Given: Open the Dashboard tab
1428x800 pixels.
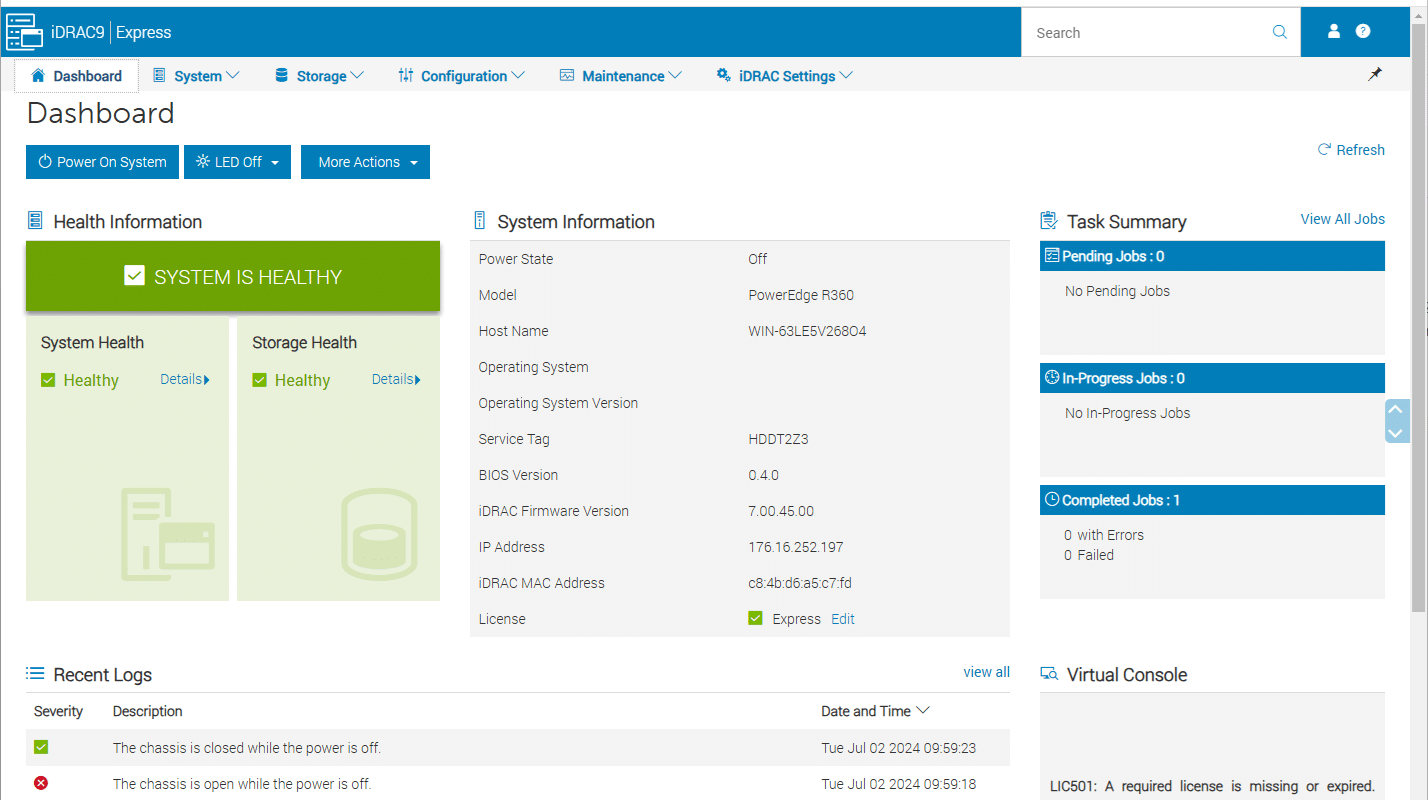Looking at the screenshot, I should [x=77, y=75].
